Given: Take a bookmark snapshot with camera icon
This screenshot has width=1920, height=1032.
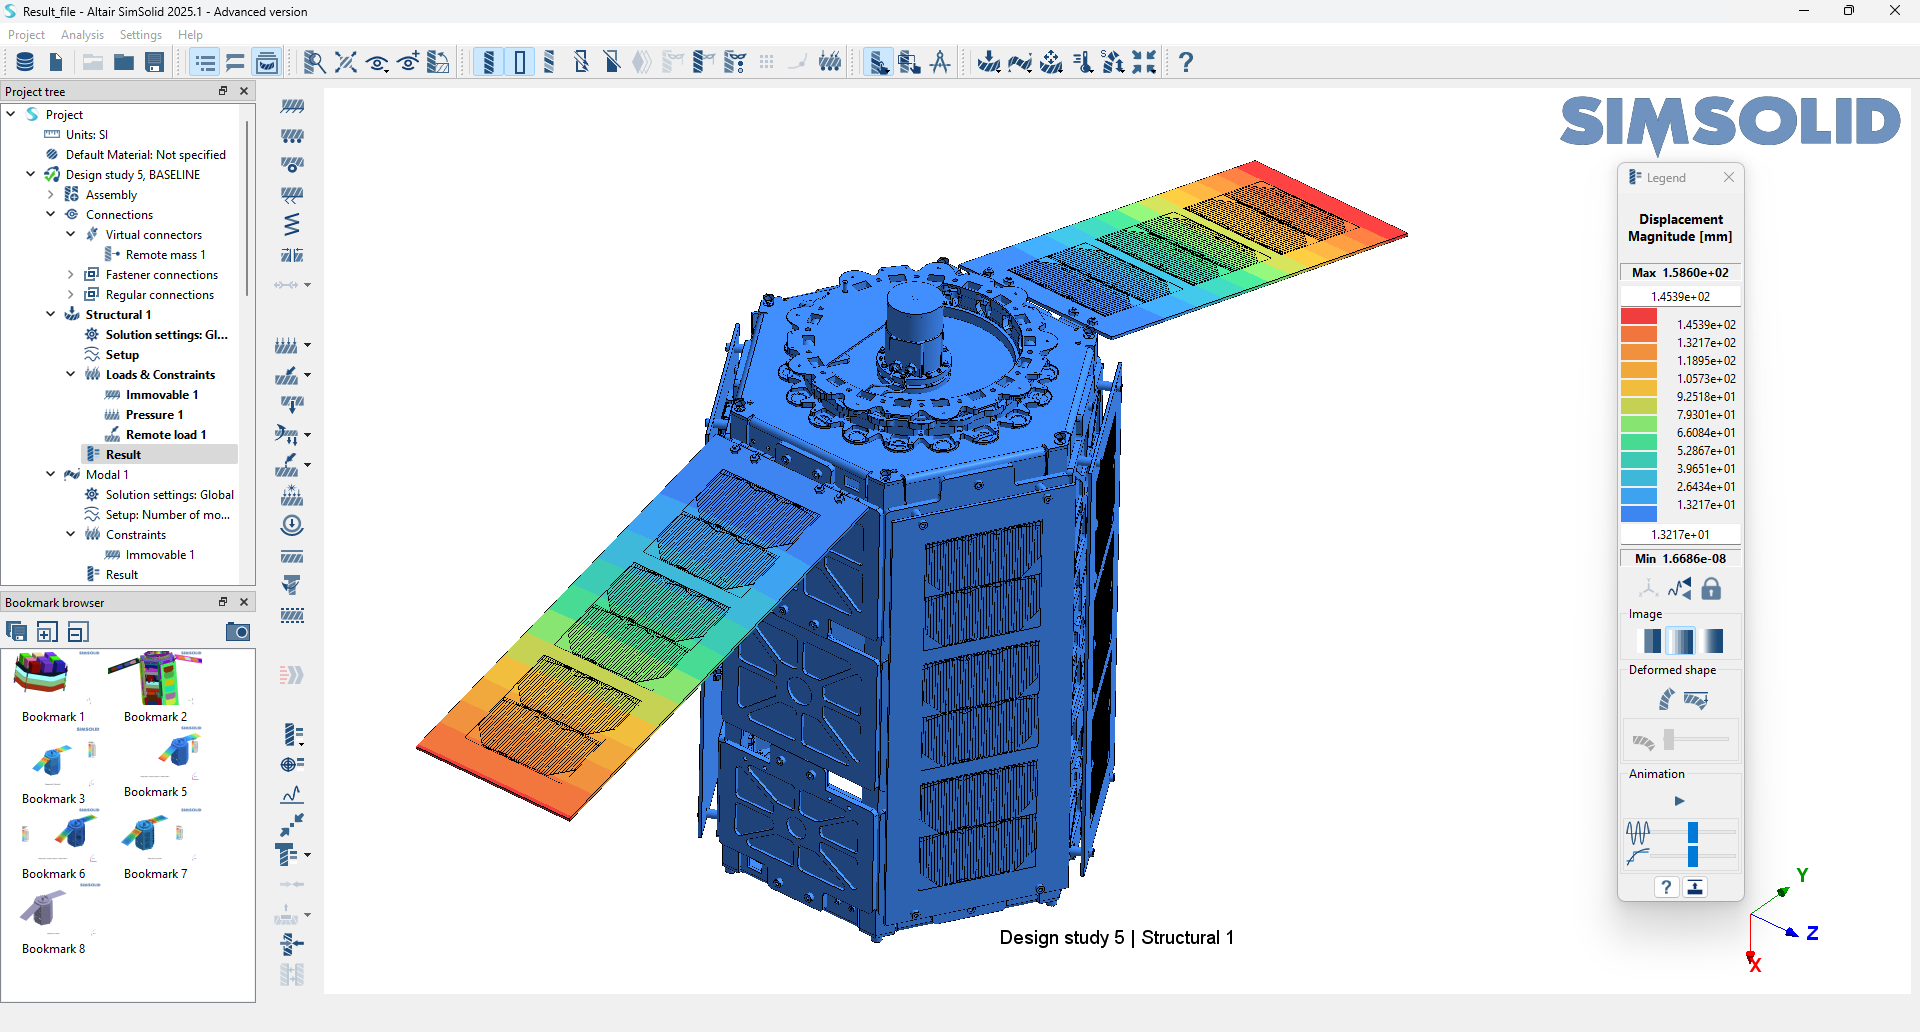Looking at the screenshot, I should click(x=238, y=631).
